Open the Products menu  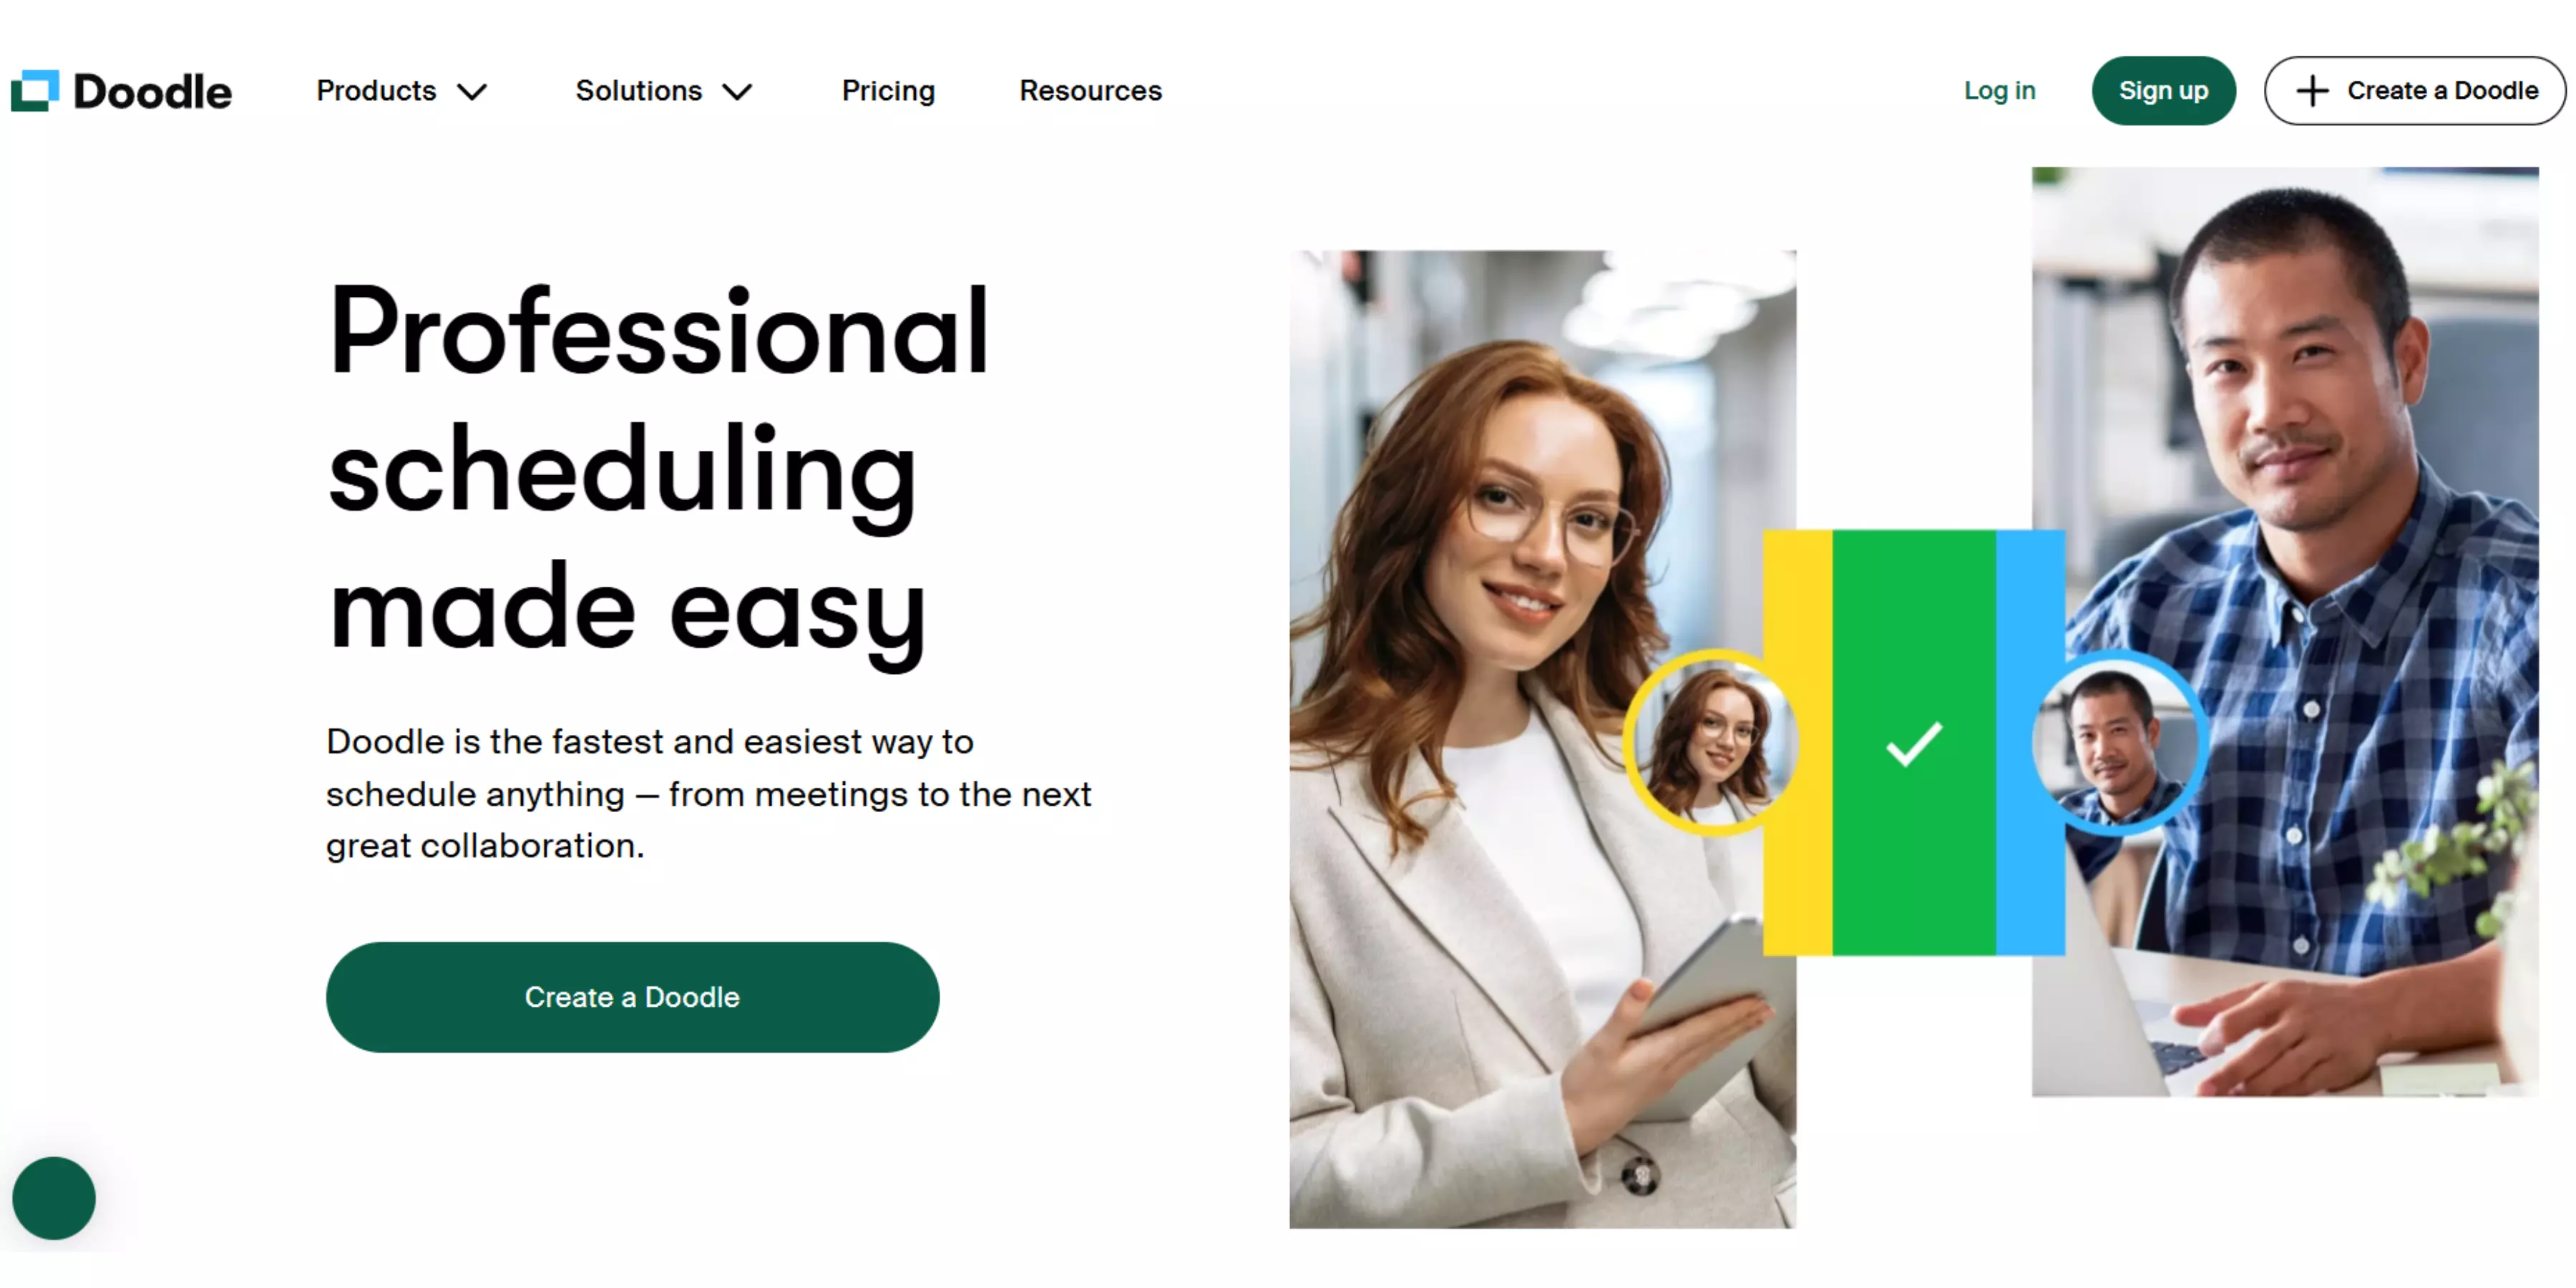(x=402, y=91)
